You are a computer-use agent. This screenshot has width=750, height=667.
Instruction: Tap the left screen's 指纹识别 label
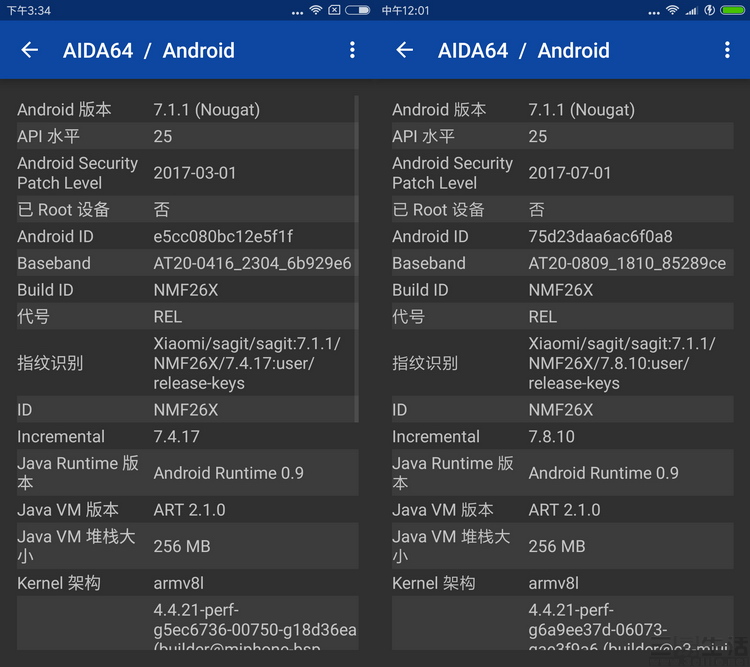[x=50, y=363]
